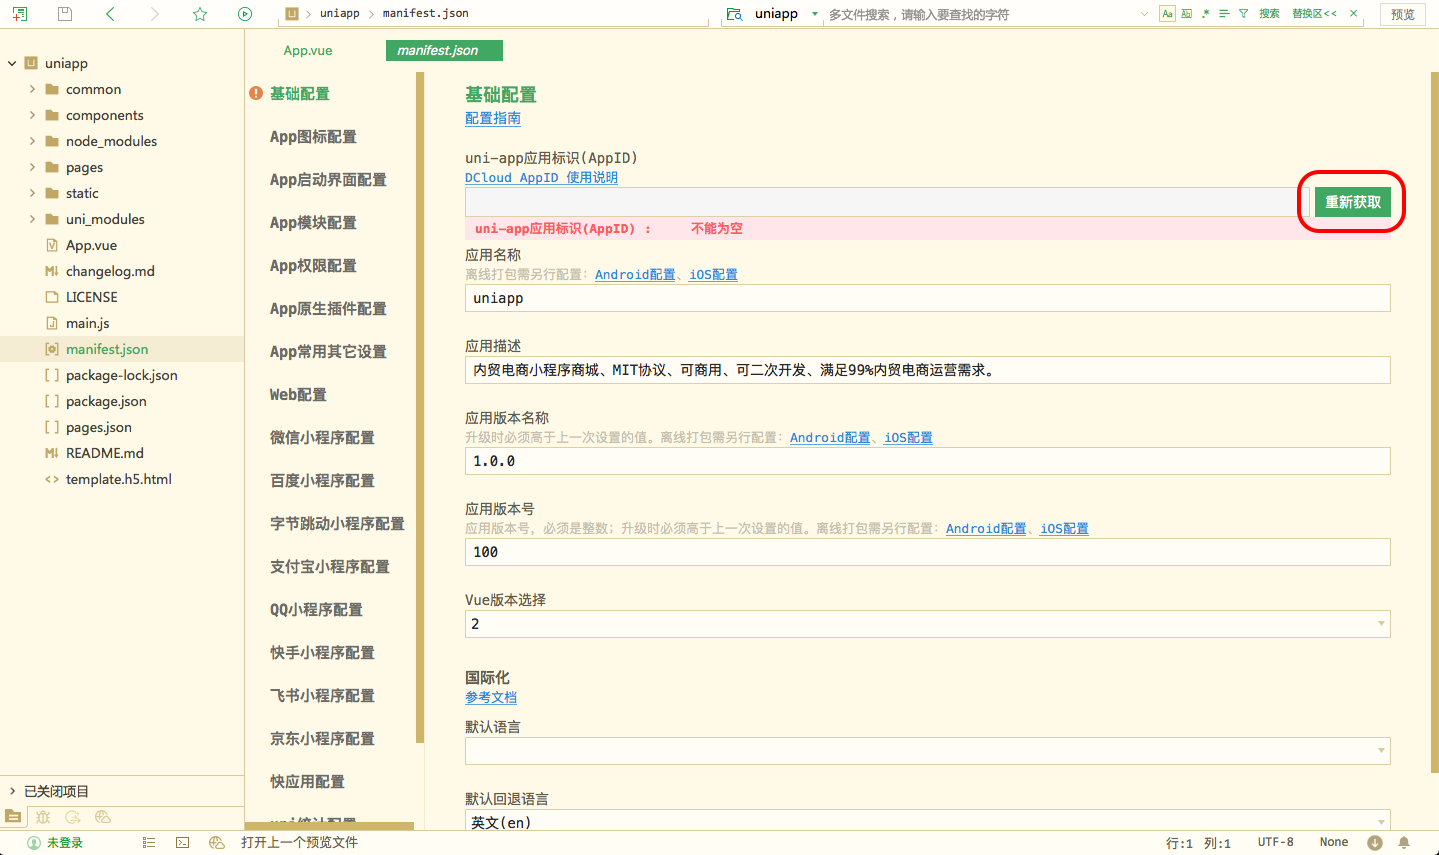
Task: Open App模块配置 section
Action: pos(313,223)
